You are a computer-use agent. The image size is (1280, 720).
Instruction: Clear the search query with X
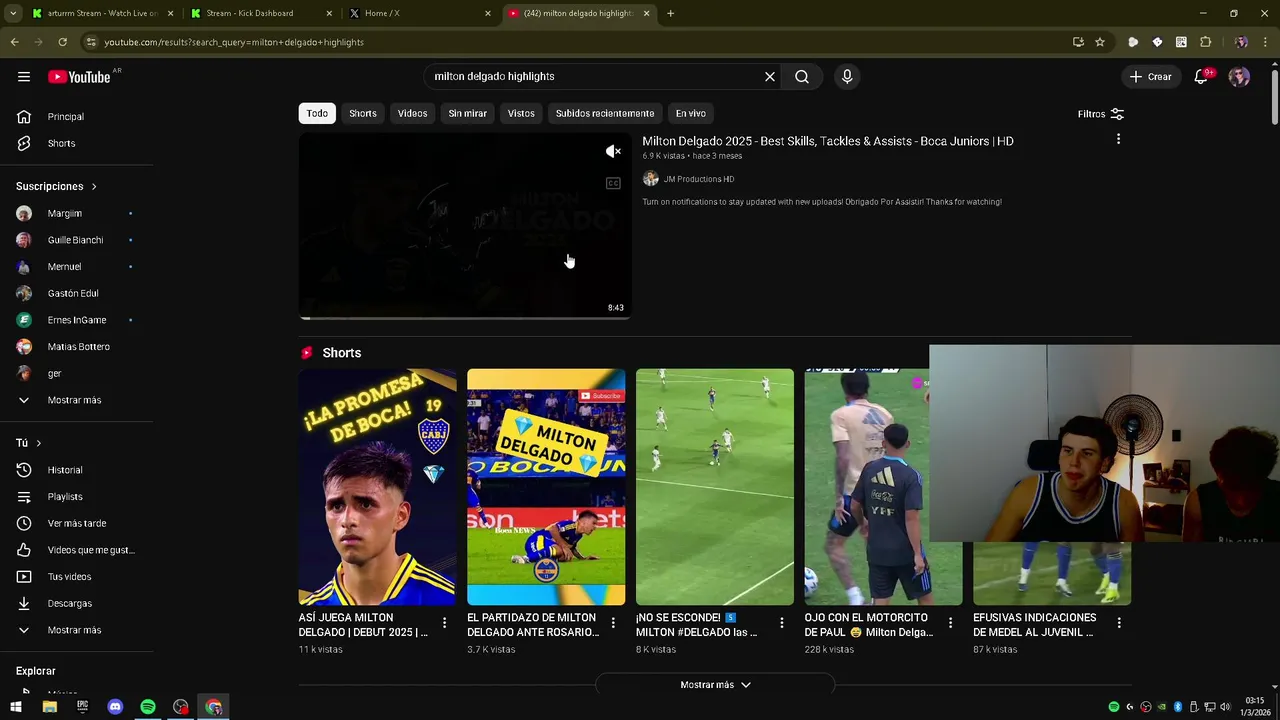pos(770,77)
